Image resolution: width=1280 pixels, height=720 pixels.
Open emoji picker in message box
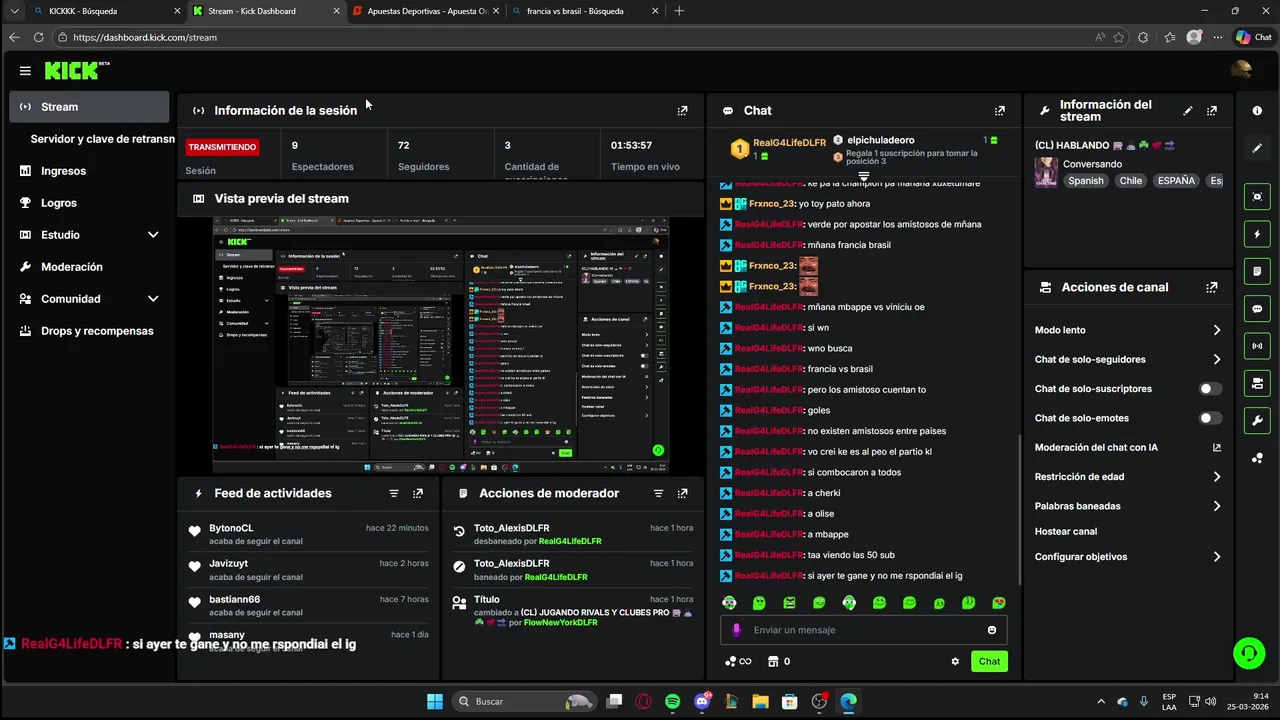coord(992,630)
